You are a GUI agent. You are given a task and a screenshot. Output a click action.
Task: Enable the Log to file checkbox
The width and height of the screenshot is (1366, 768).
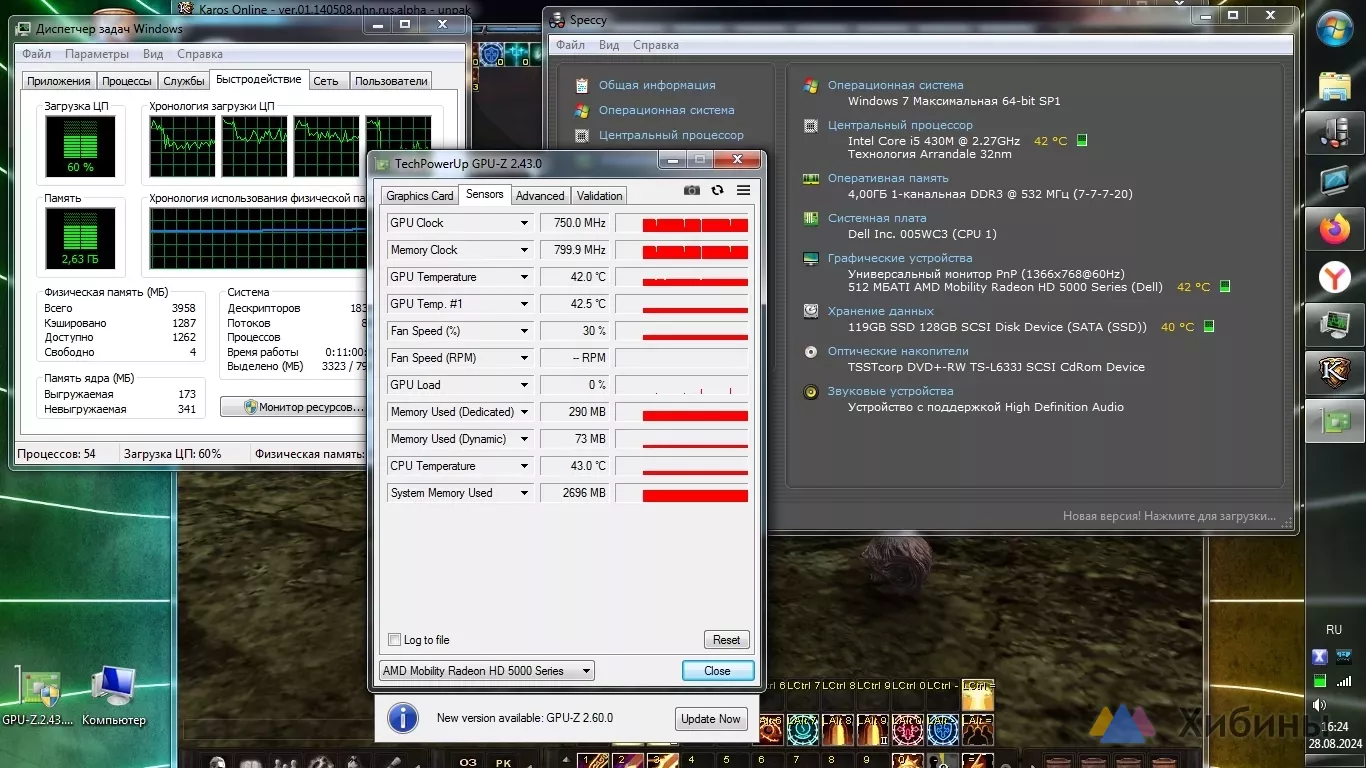[394, 640]
